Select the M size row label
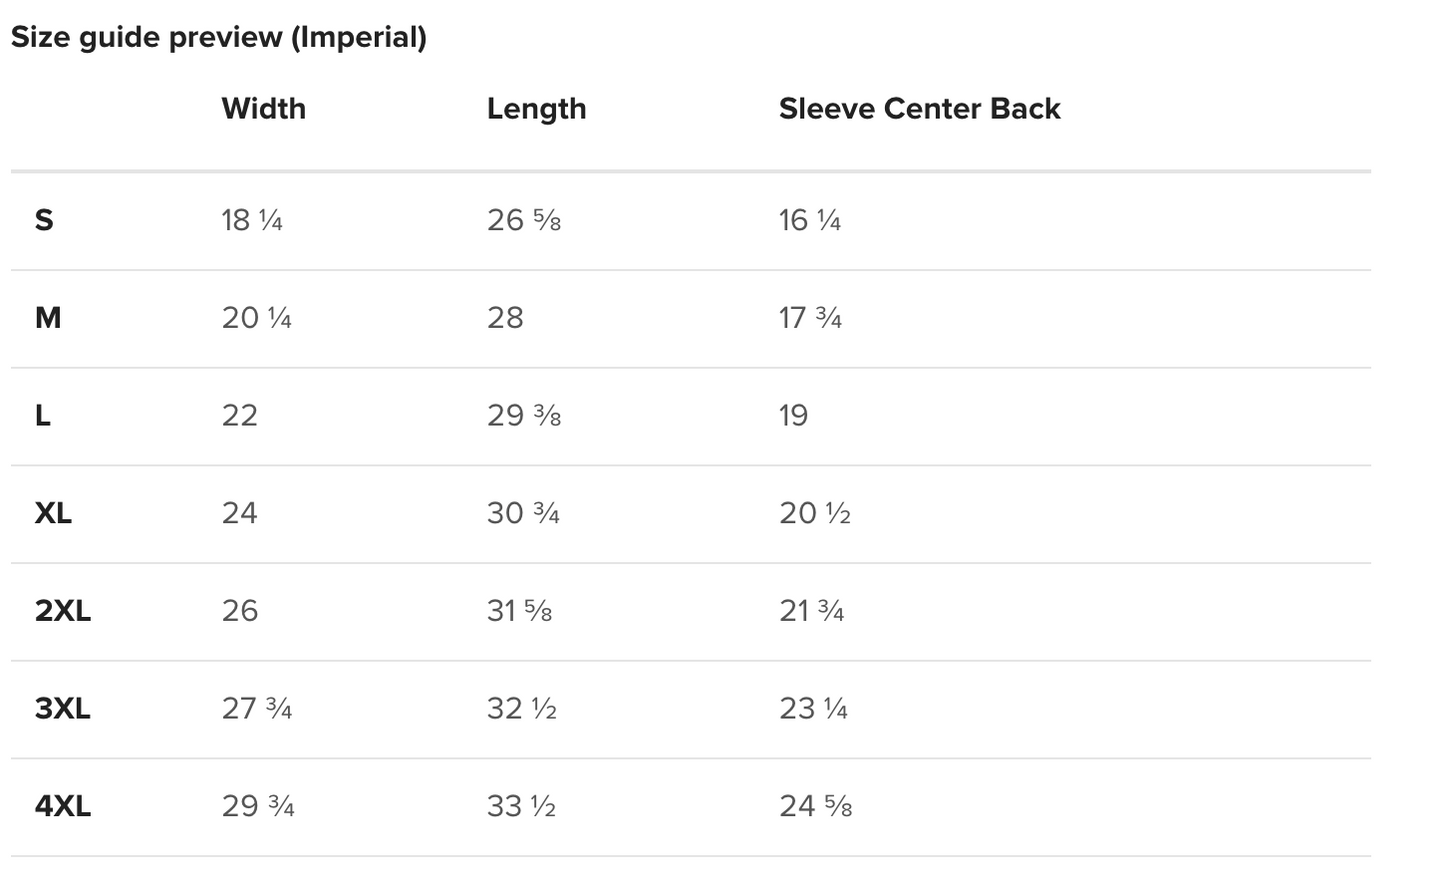Viewport: 1445px width, 881px height. click(x=48, y=318)
